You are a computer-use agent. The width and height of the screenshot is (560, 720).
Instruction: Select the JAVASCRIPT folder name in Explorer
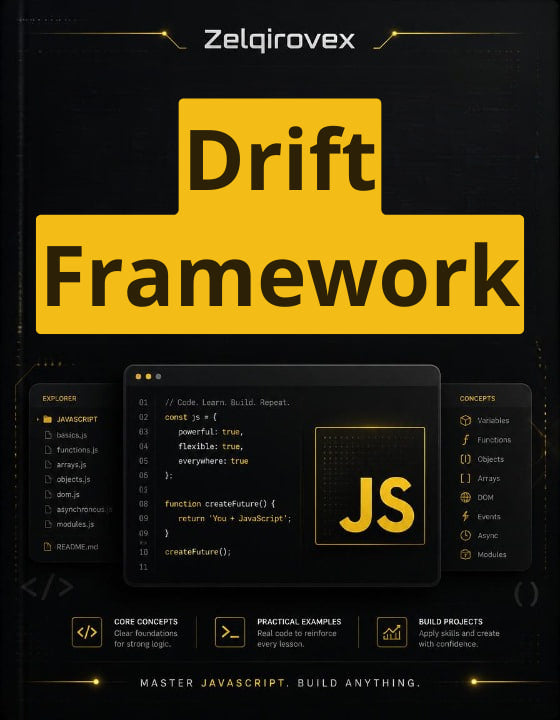[x=77, y=419]
